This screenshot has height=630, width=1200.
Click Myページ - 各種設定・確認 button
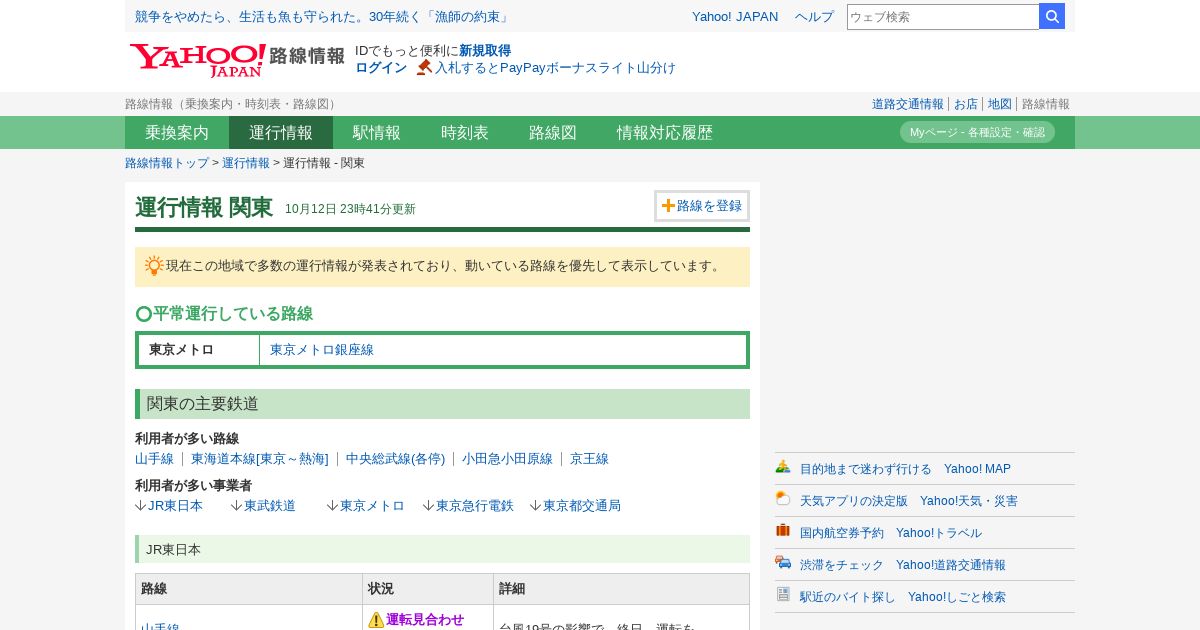(x=977, y=132)
